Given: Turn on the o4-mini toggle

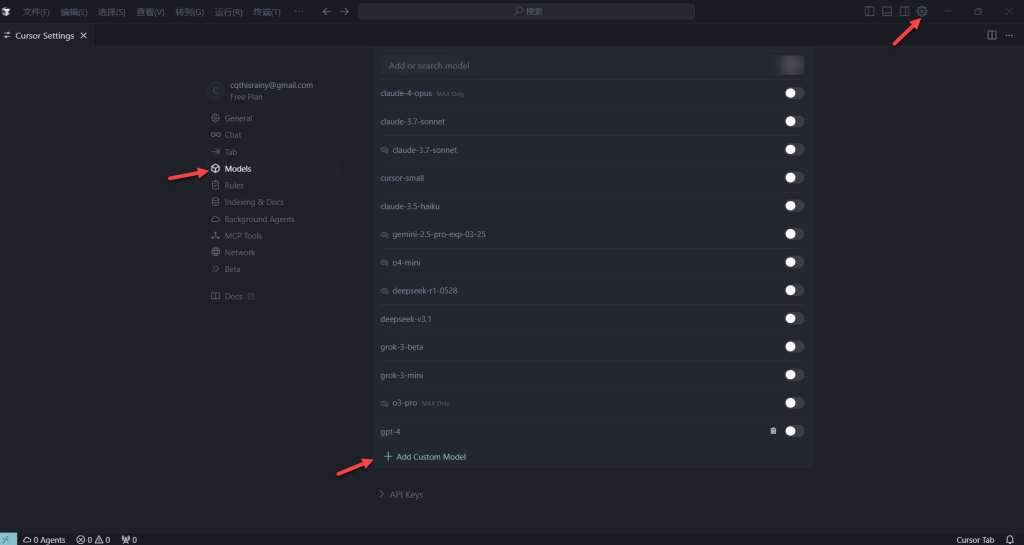Looking at the screenshot, I should (x=794, y=262).
